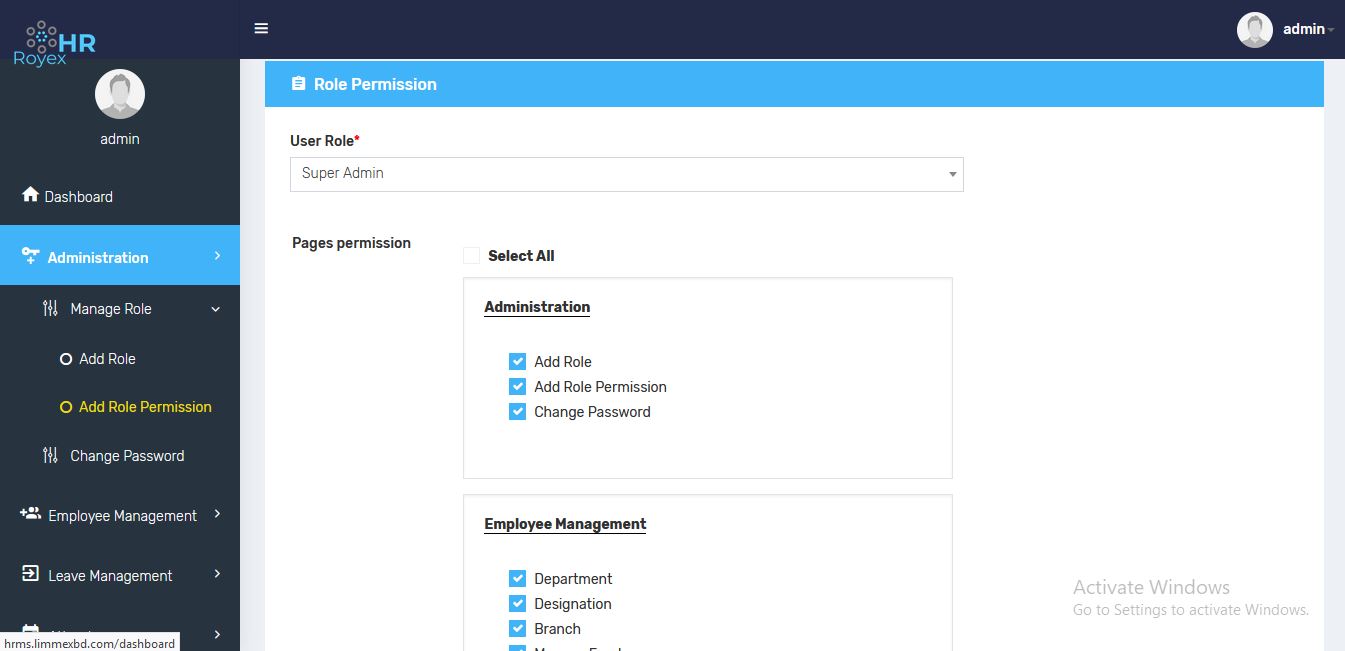Image resolution: width=1345 pixels, height=651 pixels.
Task: Click Select All label text
Action: click(521, 256)
